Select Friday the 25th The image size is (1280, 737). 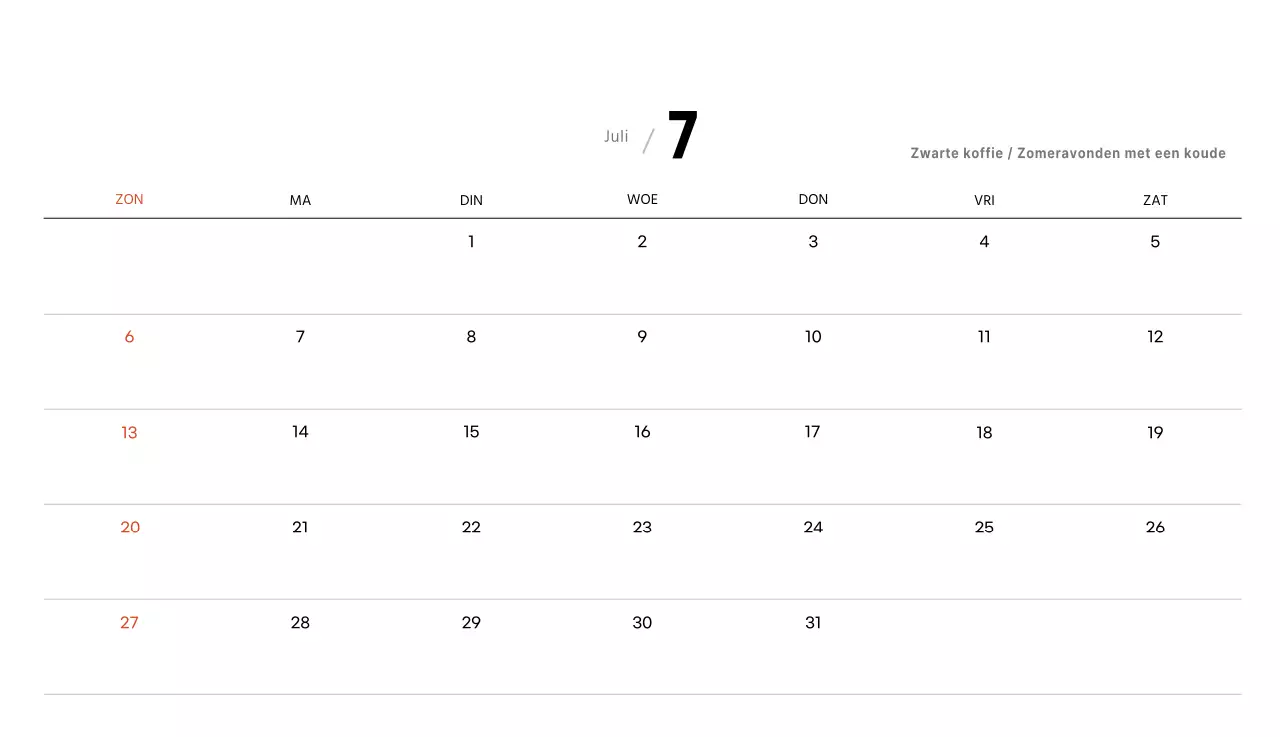coord(984,528)
